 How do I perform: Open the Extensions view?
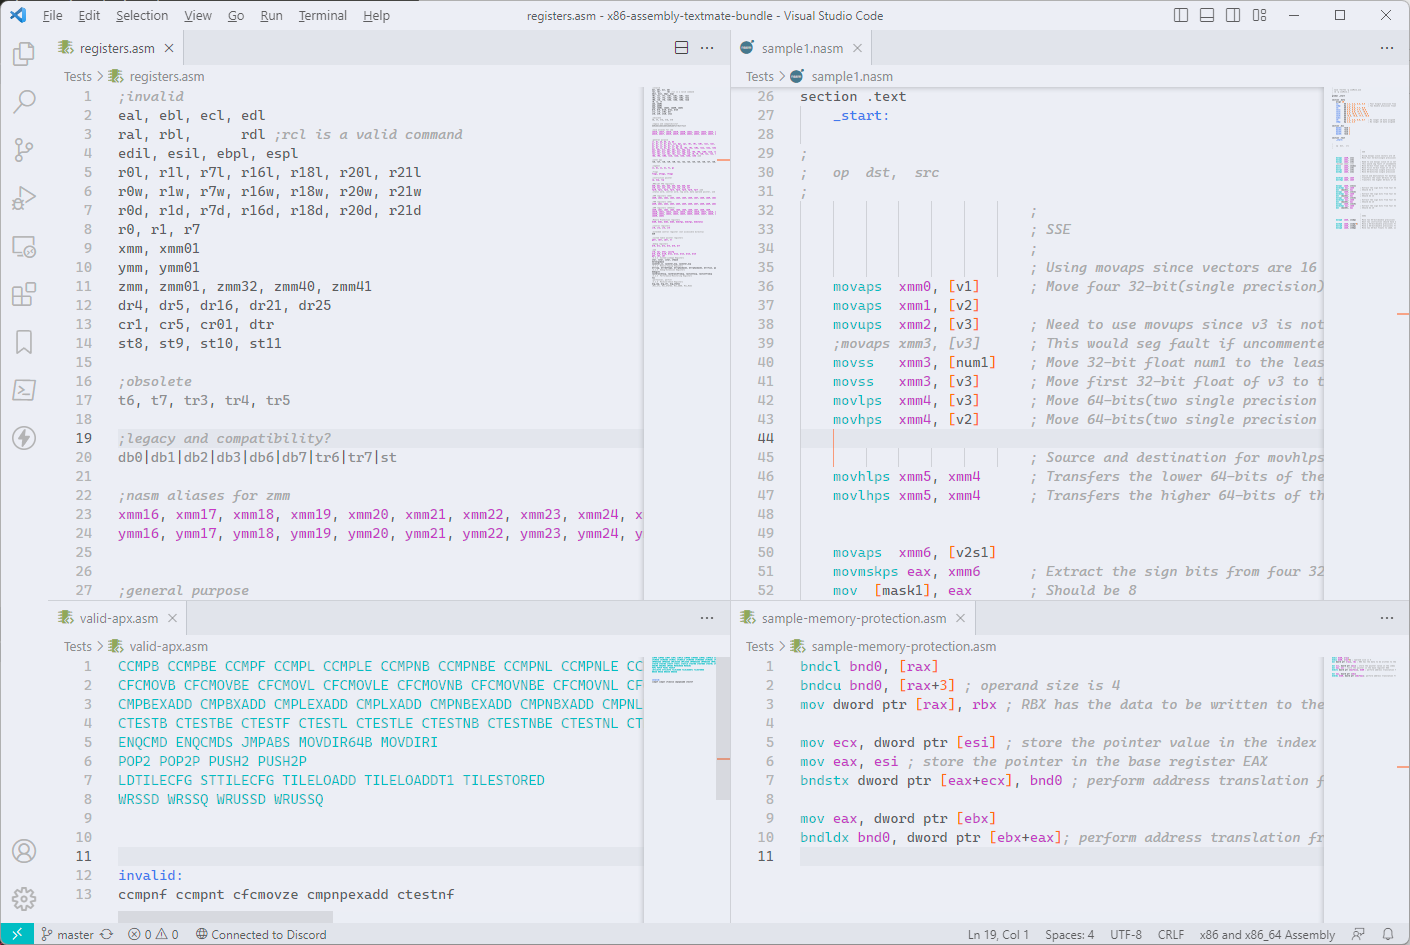click(24, 294)
